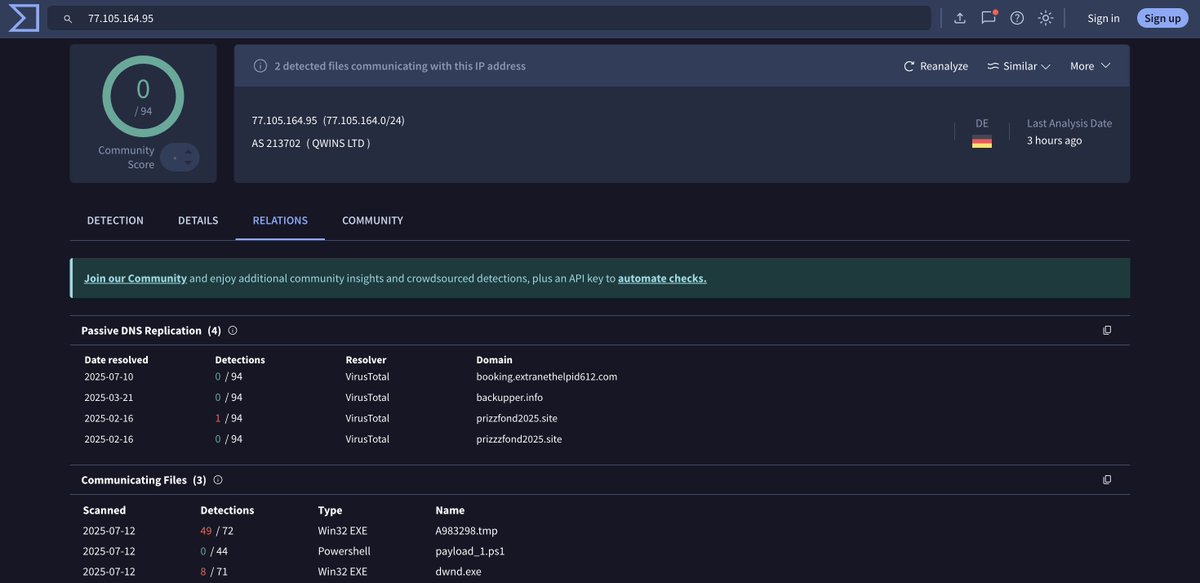Screen dimensions: 1200x583
Task: Click the 0 / 94 detection score ring
Action: coord(143,96)
